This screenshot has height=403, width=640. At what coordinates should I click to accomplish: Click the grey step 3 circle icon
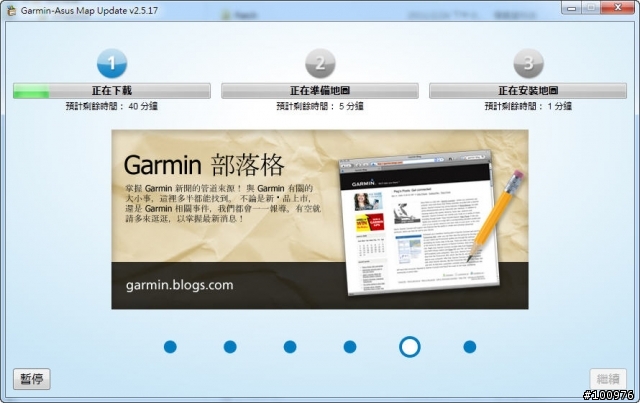528,63
